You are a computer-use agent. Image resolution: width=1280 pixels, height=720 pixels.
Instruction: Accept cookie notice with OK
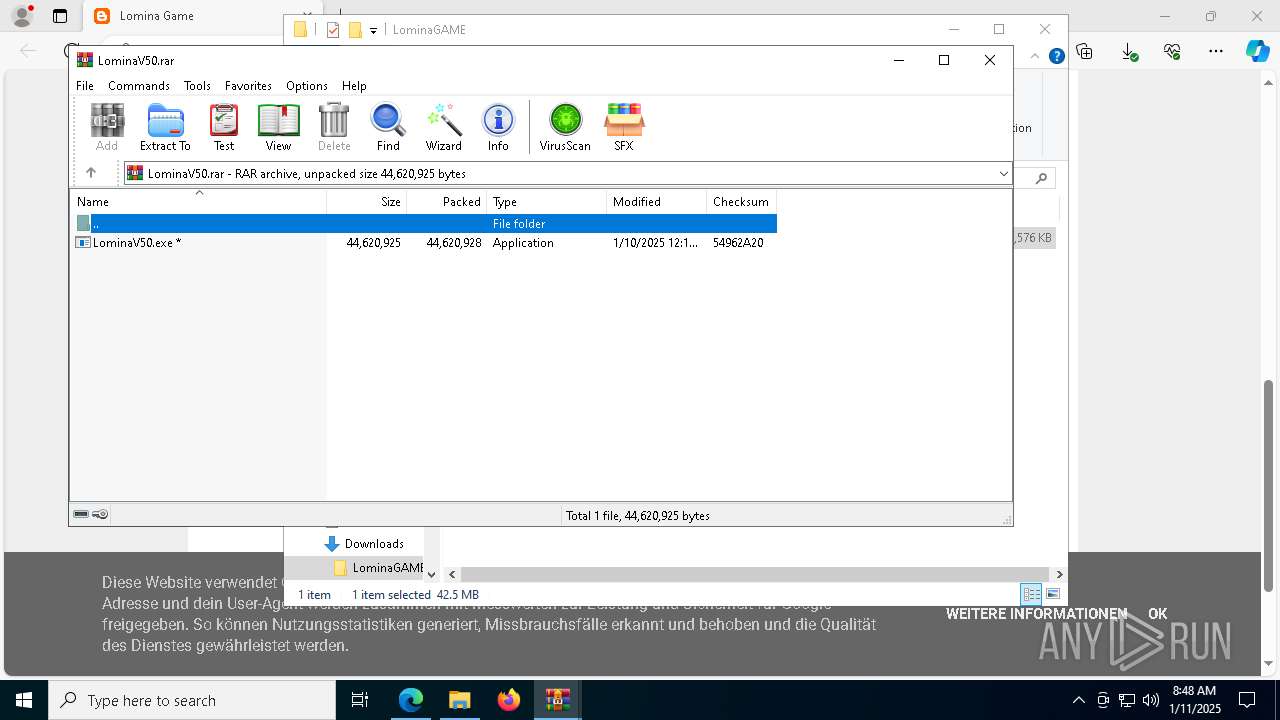click(x=1157, y=614)
